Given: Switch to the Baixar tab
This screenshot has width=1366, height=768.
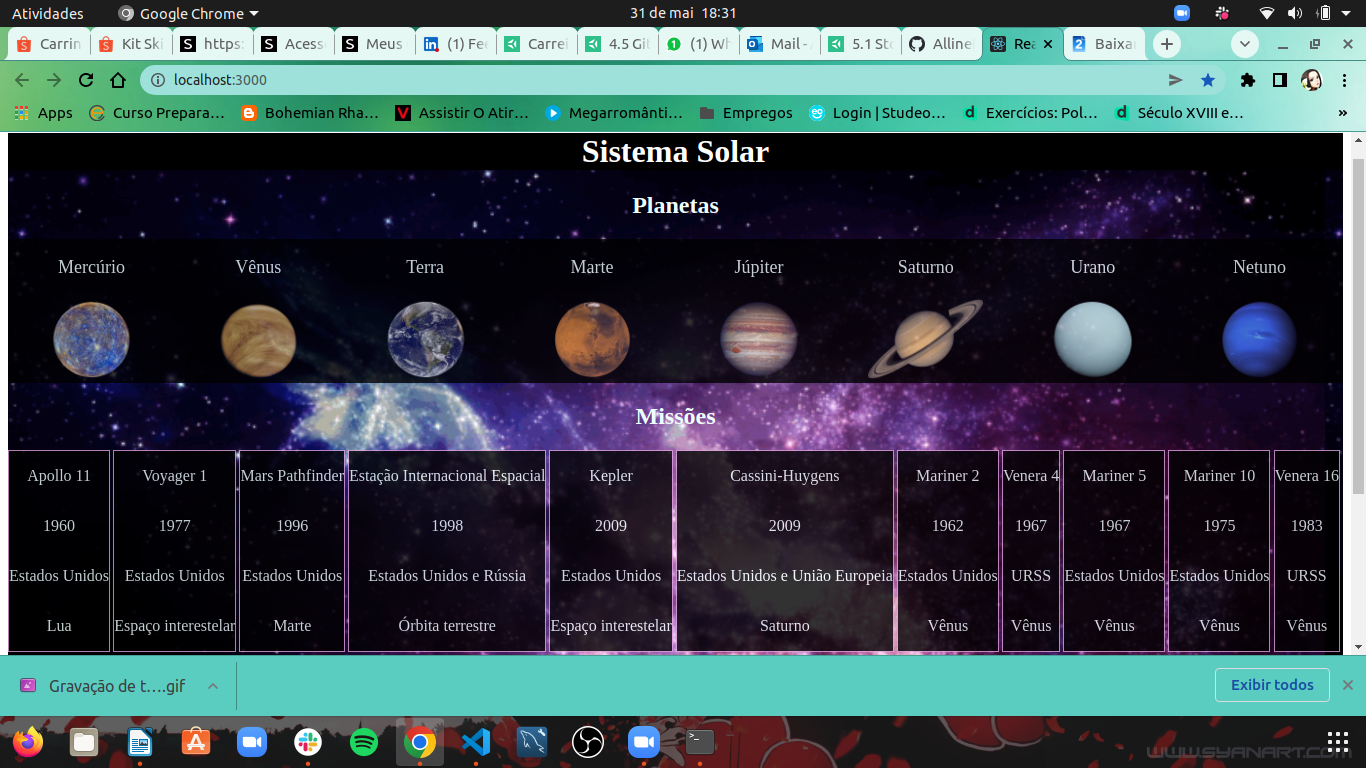Looking at the screenshot, I should tap(1103, 44).
